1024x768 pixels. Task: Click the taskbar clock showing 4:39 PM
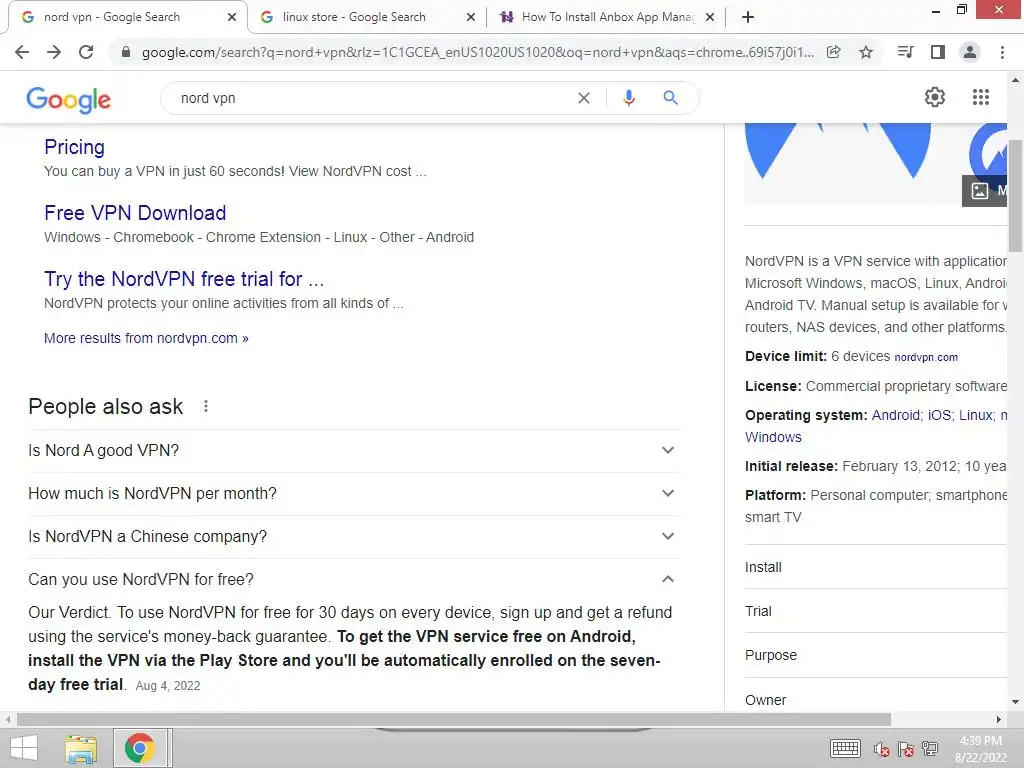(x=980, y=749)
